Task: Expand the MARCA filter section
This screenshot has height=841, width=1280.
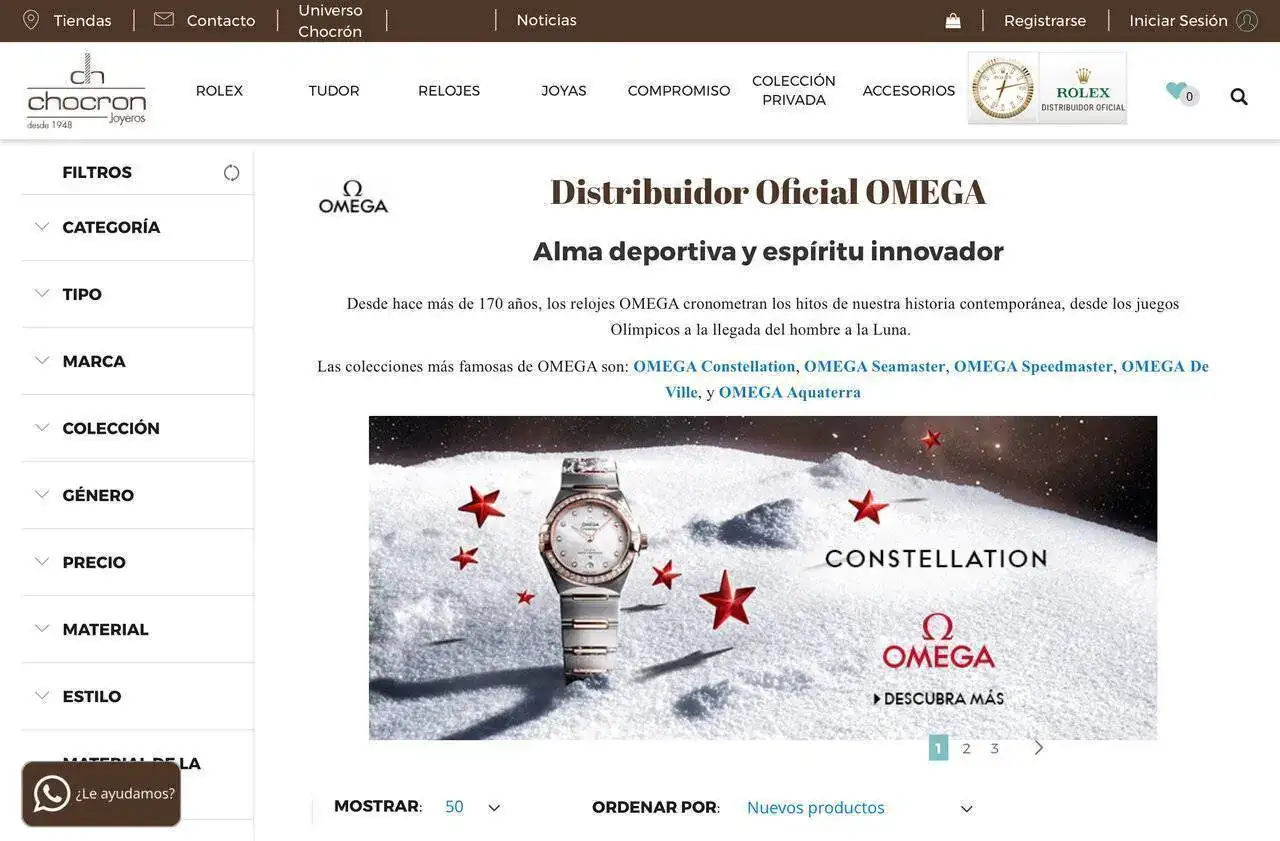Action: click(x=138, y=361)
